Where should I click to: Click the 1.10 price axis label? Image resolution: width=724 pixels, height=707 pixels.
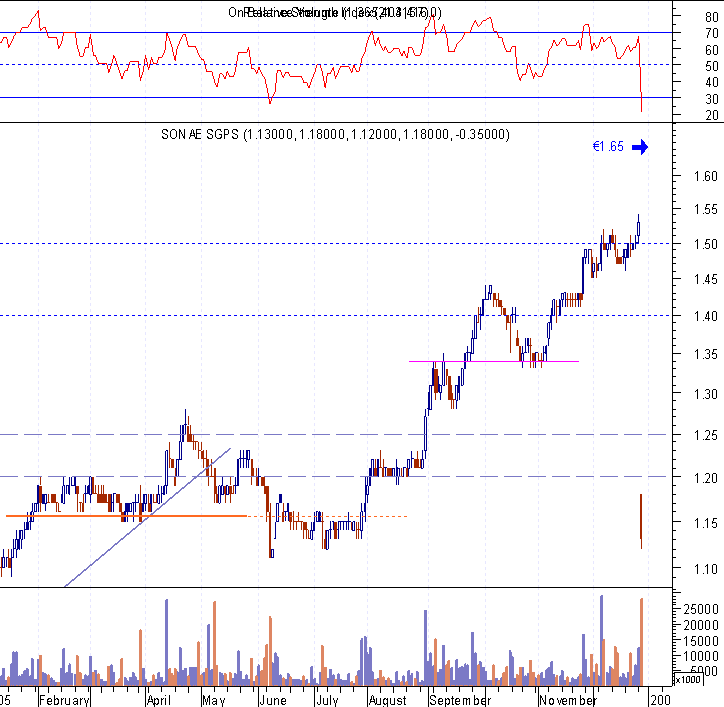(x=706, y=569)
